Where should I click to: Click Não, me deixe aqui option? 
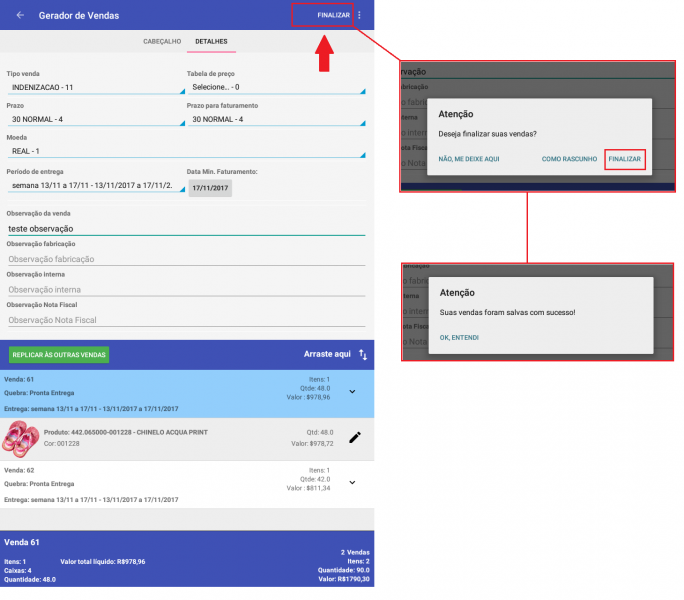[x=469, y=159]
